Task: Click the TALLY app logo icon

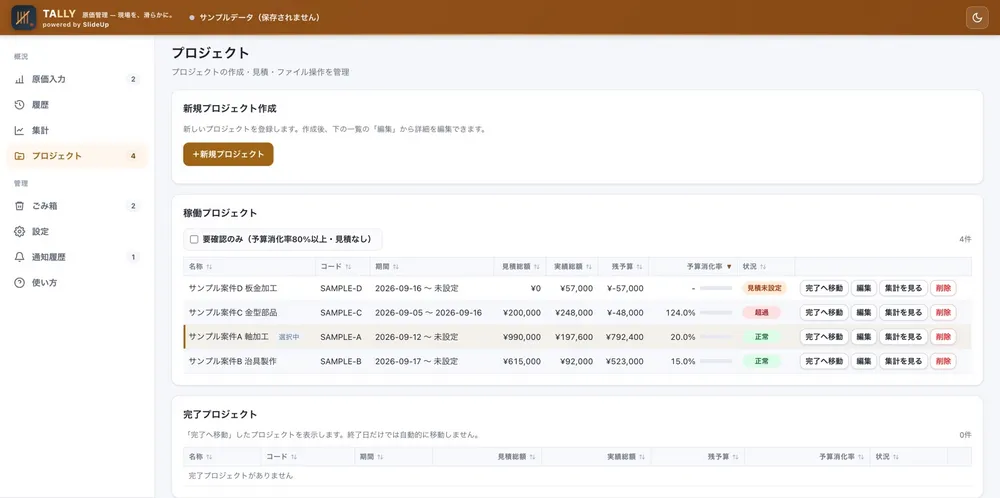Action: [x=24, y=17]
